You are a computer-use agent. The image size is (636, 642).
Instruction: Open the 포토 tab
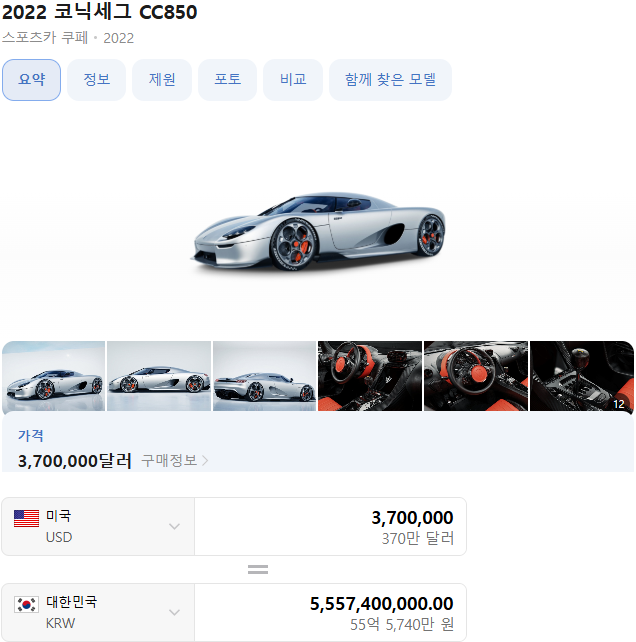228,80
